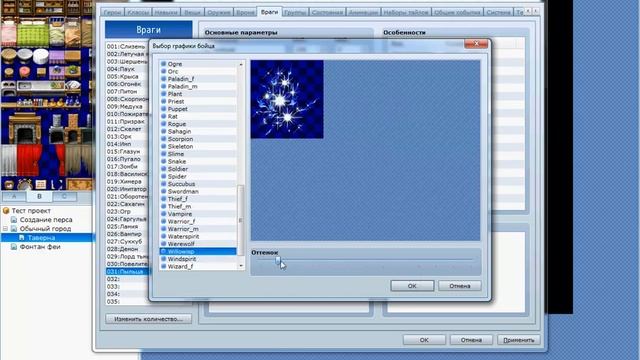Select enemy 004:Паук in the list
Screen dimensions: 640x360
[x=127, y=69]
